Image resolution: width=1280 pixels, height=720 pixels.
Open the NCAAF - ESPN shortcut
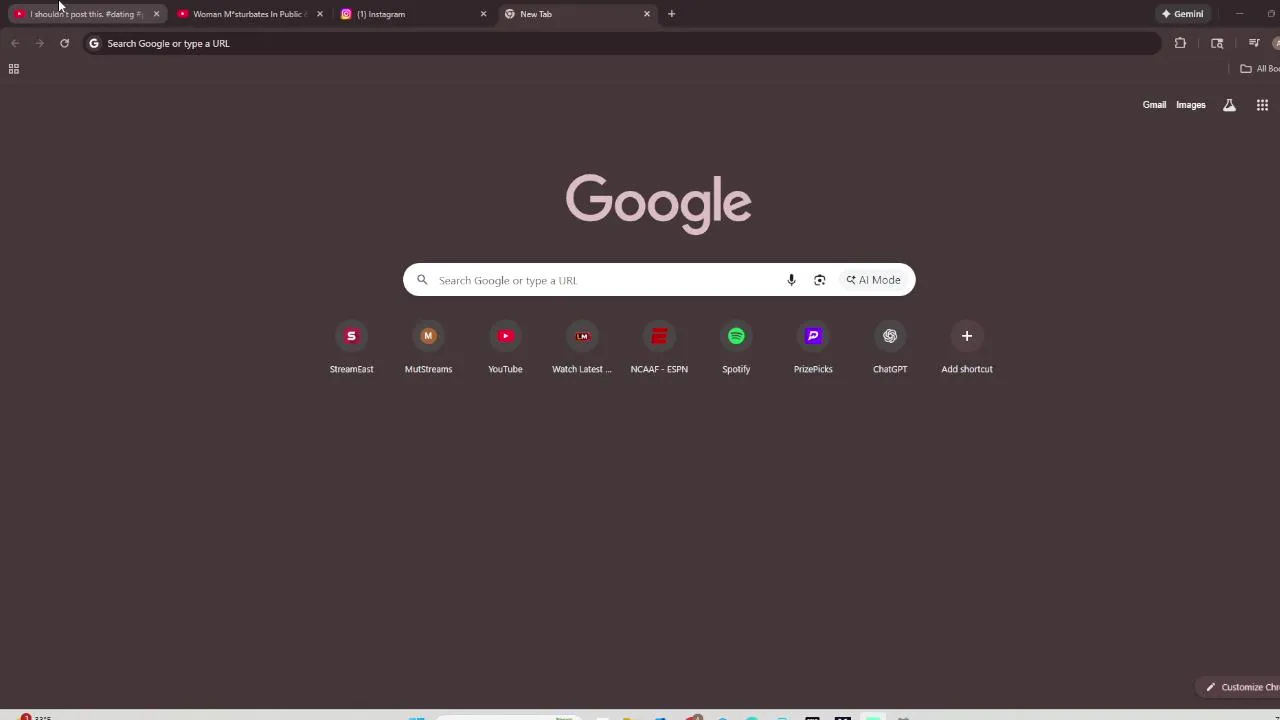659,348
